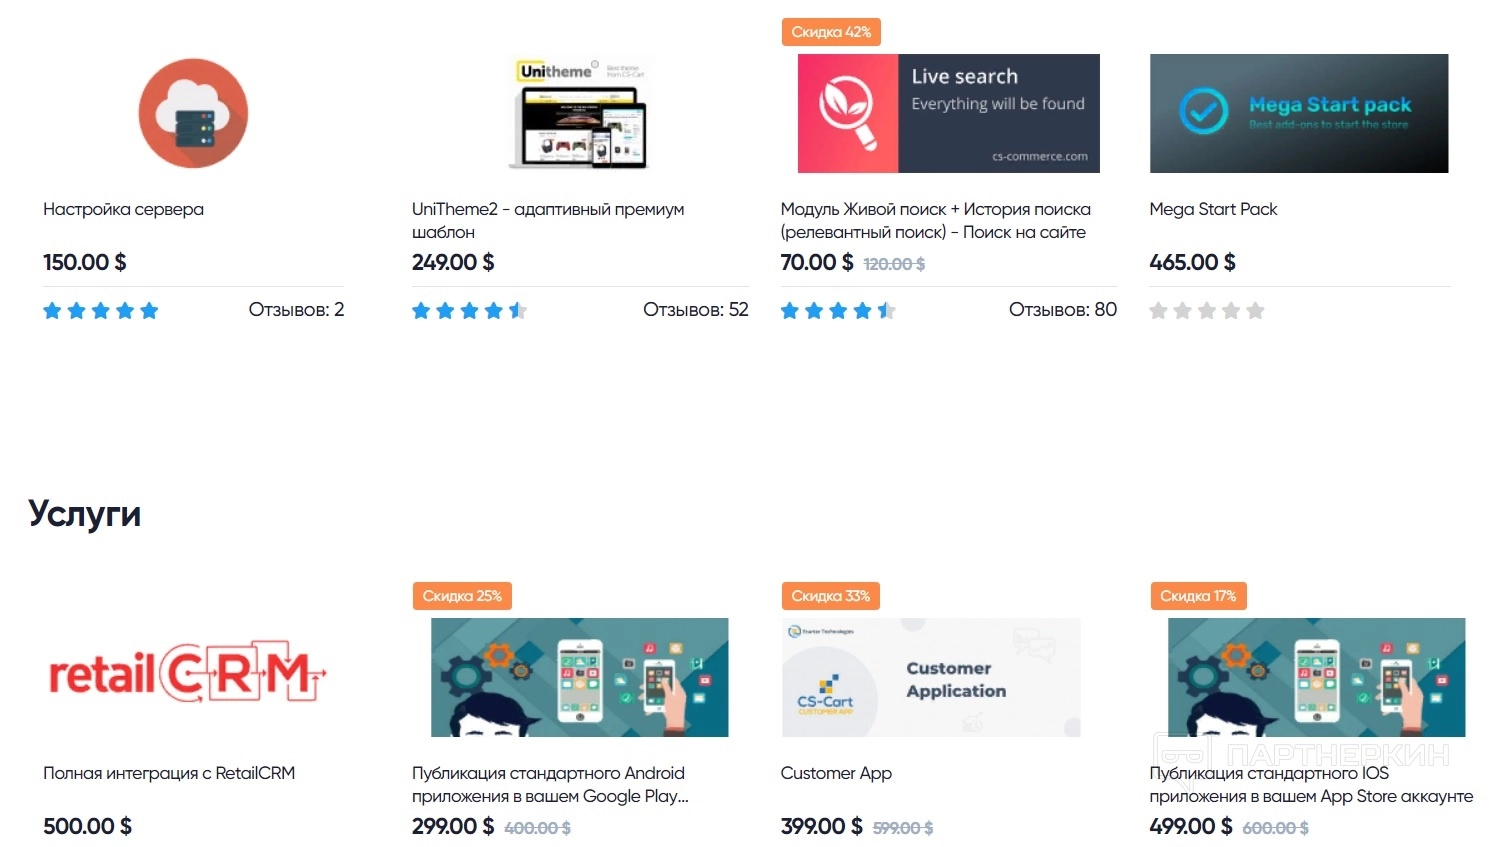Click Отзывов: 52 reviews count
This screenshot has width=1501, height=847.
pos(695,310)
